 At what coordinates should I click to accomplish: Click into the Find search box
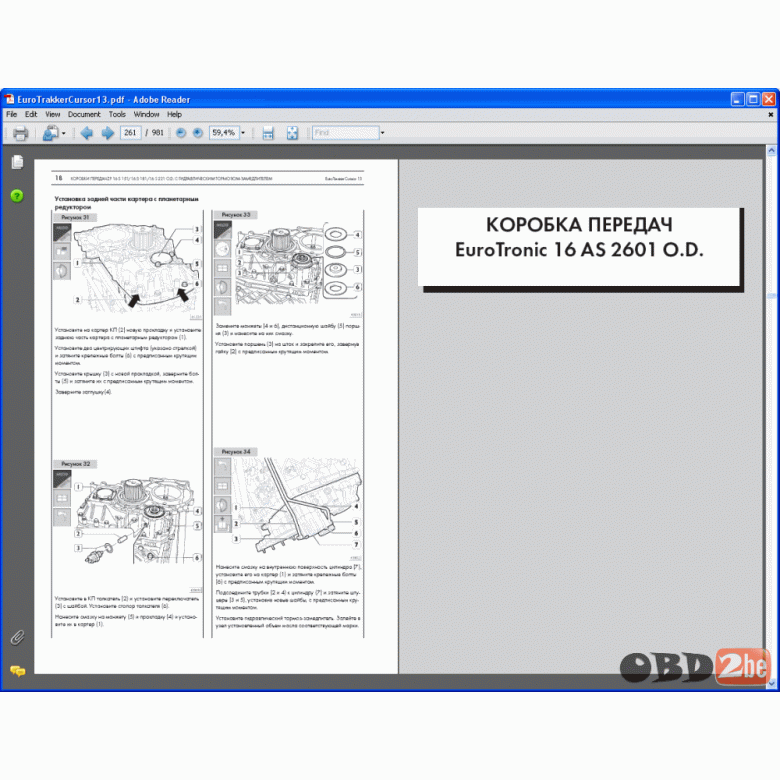(346, 133)
